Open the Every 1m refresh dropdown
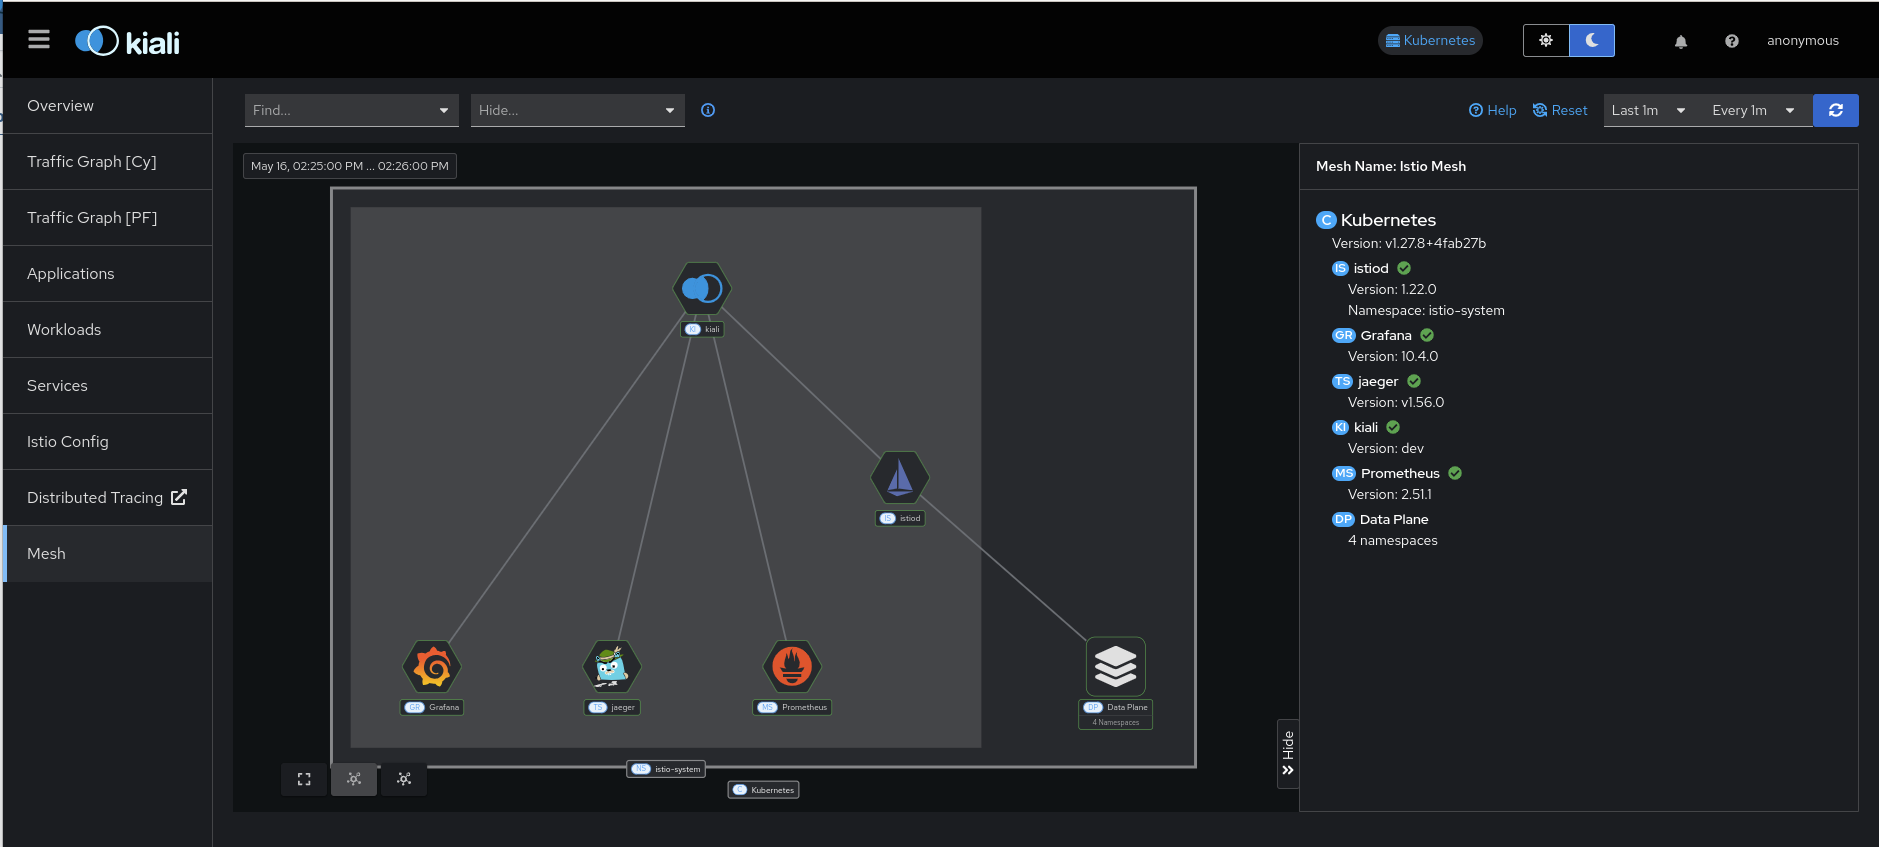 coord(1753,110)
